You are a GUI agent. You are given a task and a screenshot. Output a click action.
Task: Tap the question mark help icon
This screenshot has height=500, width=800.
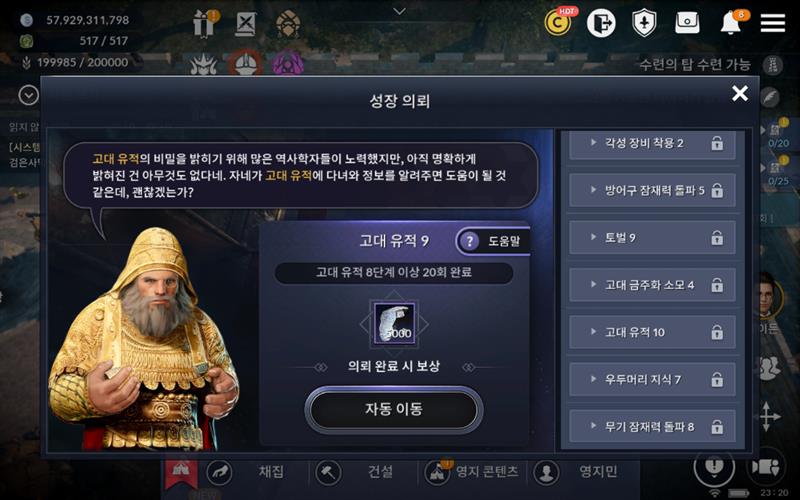coord(470,241)
